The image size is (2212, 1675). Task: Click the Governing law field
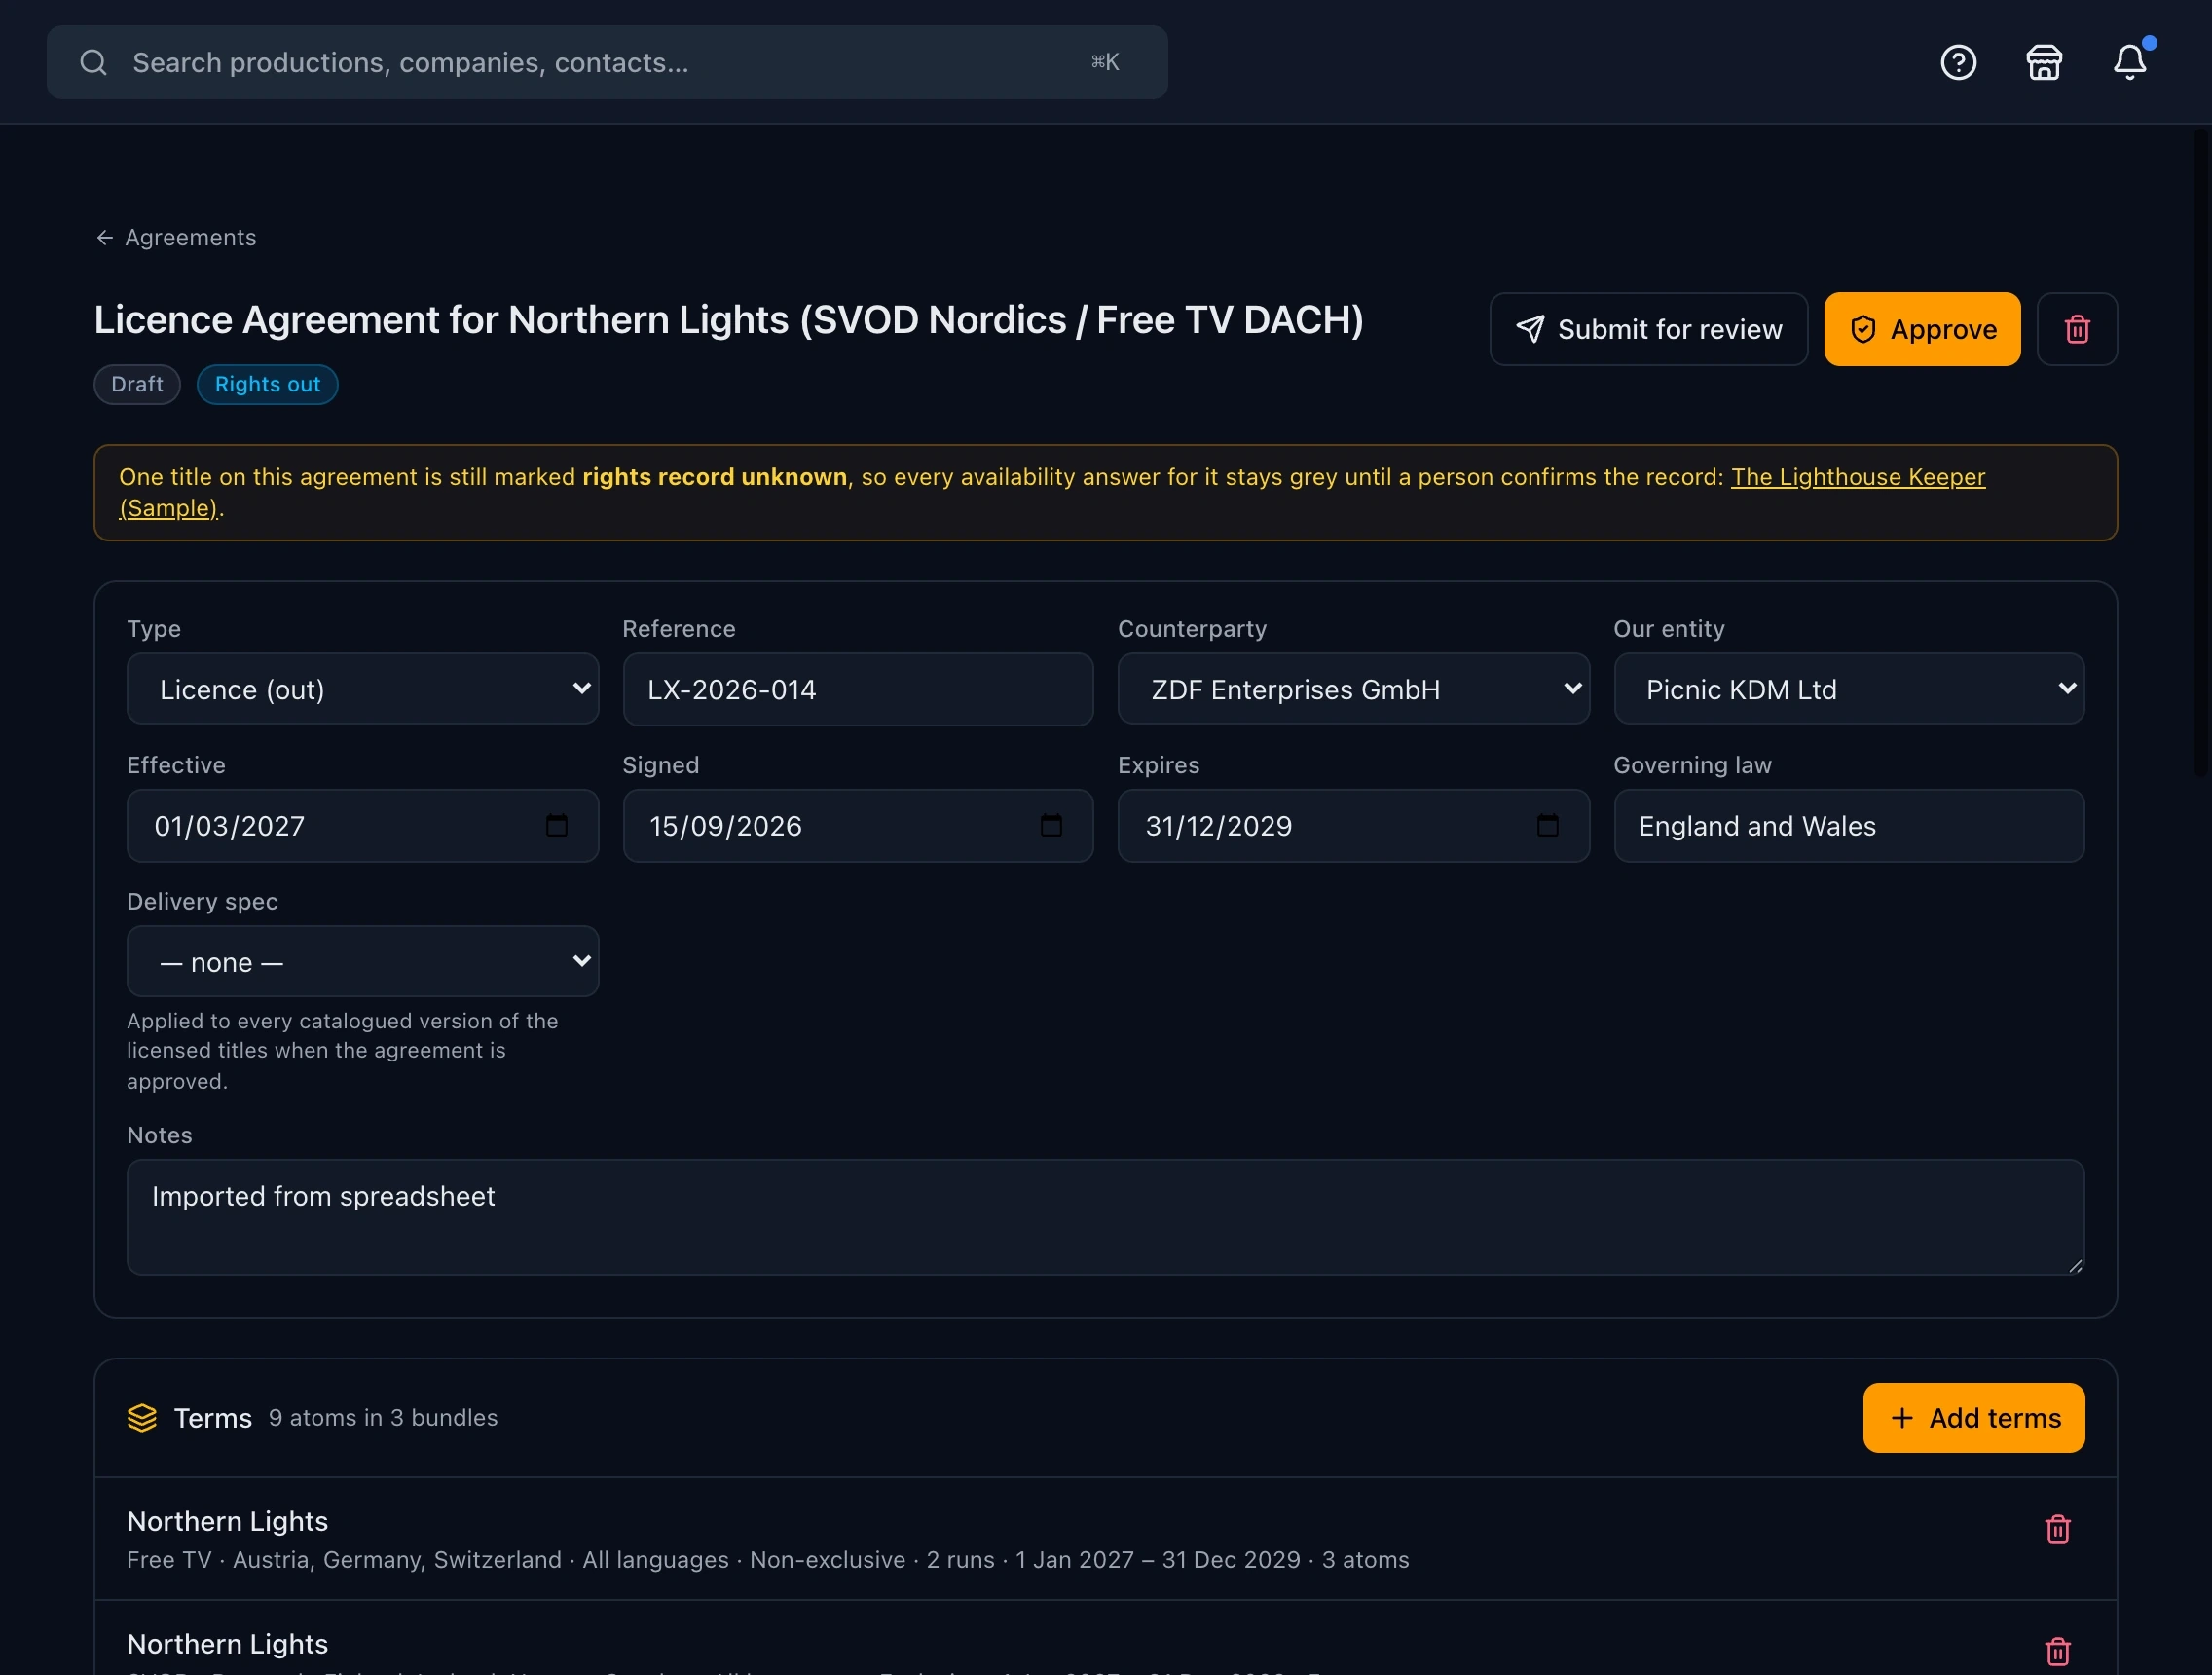[1848, 826]
